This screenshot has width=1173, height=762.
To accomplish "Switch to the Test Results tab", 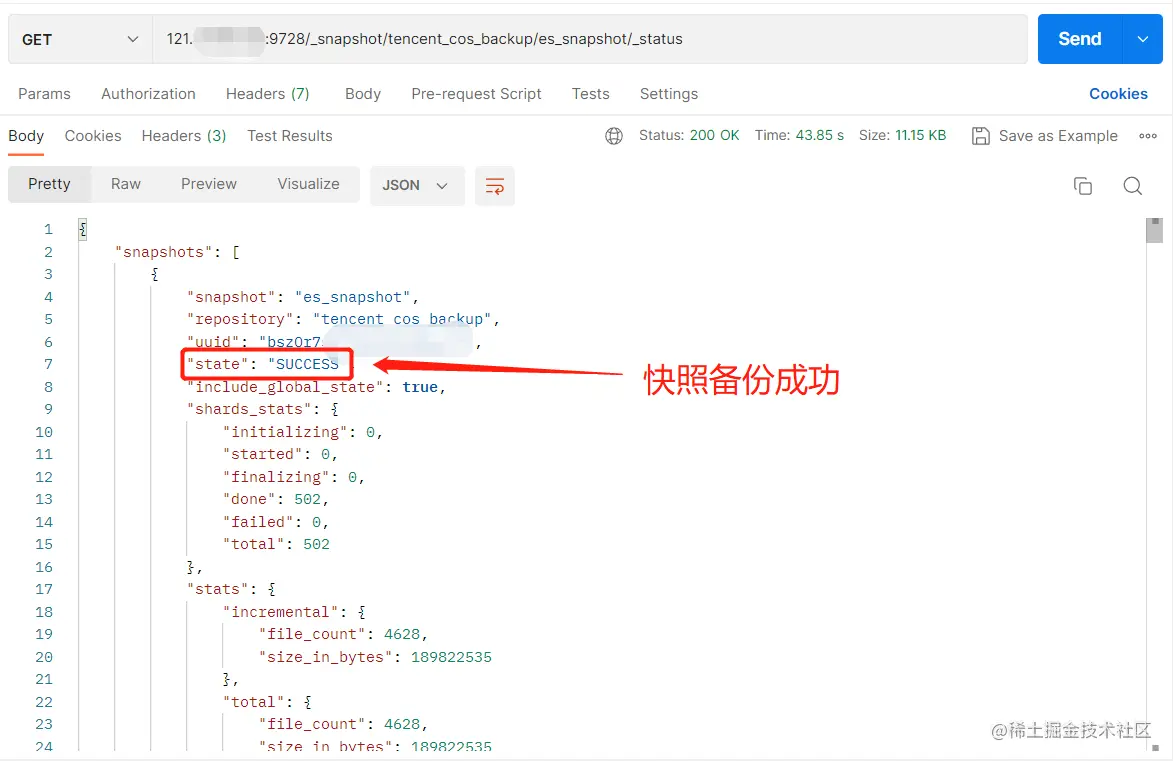I will (289, 135).
